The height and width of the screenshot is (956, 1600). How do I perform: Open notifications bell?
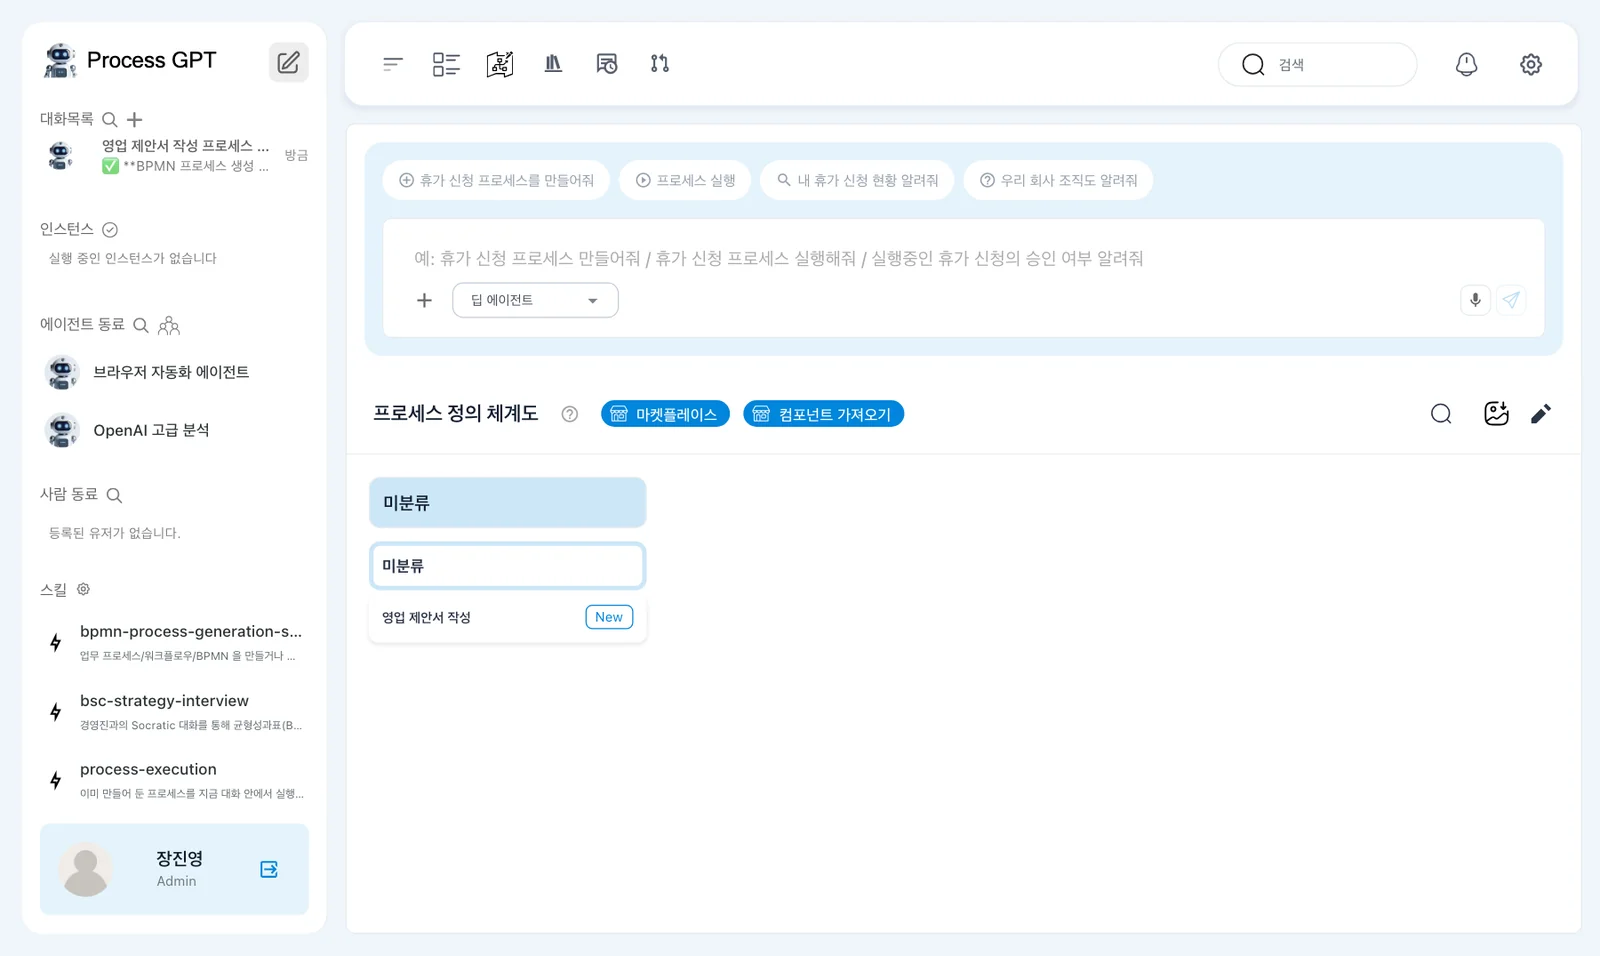point(1466,64)
